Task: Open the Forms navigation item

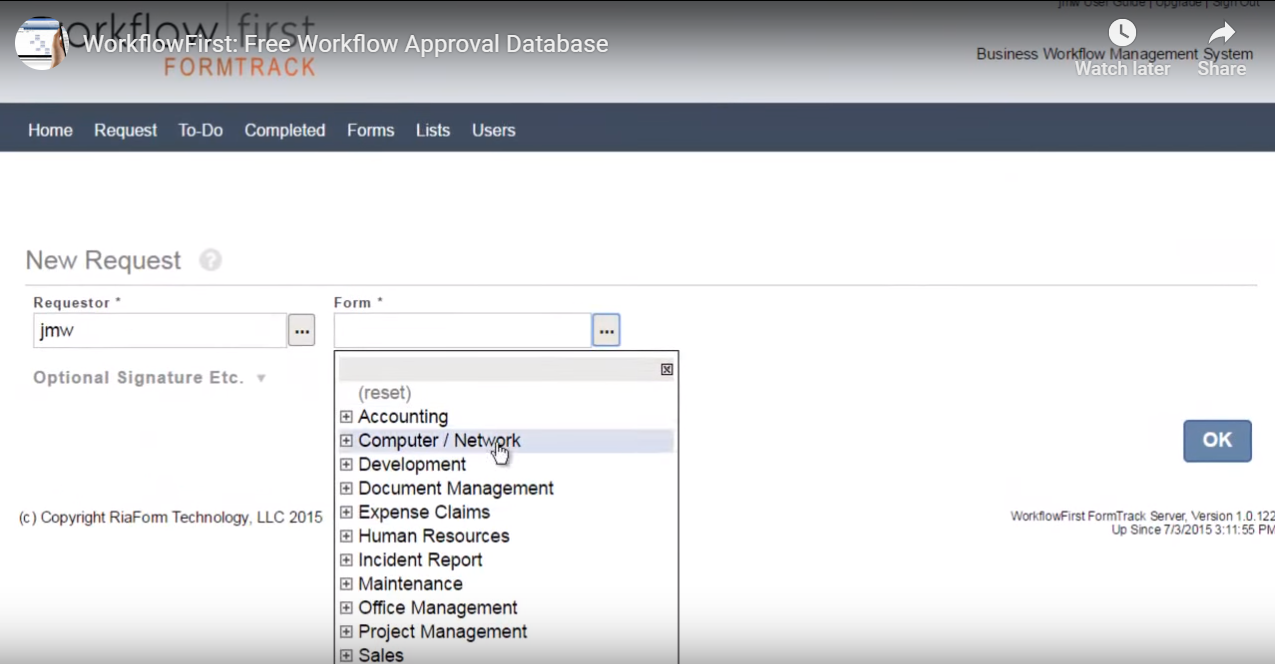Action: 370,130
